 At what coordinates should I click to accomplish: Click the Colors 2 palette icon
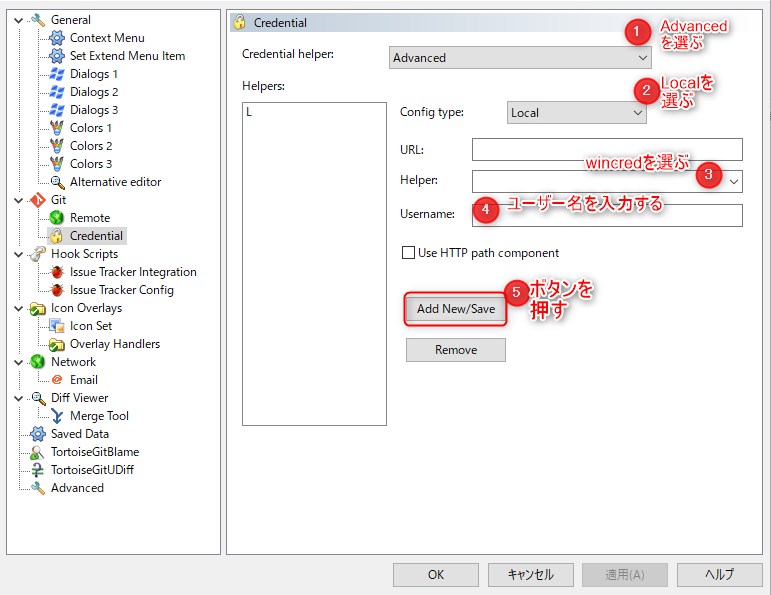click(x=57, y=146)
